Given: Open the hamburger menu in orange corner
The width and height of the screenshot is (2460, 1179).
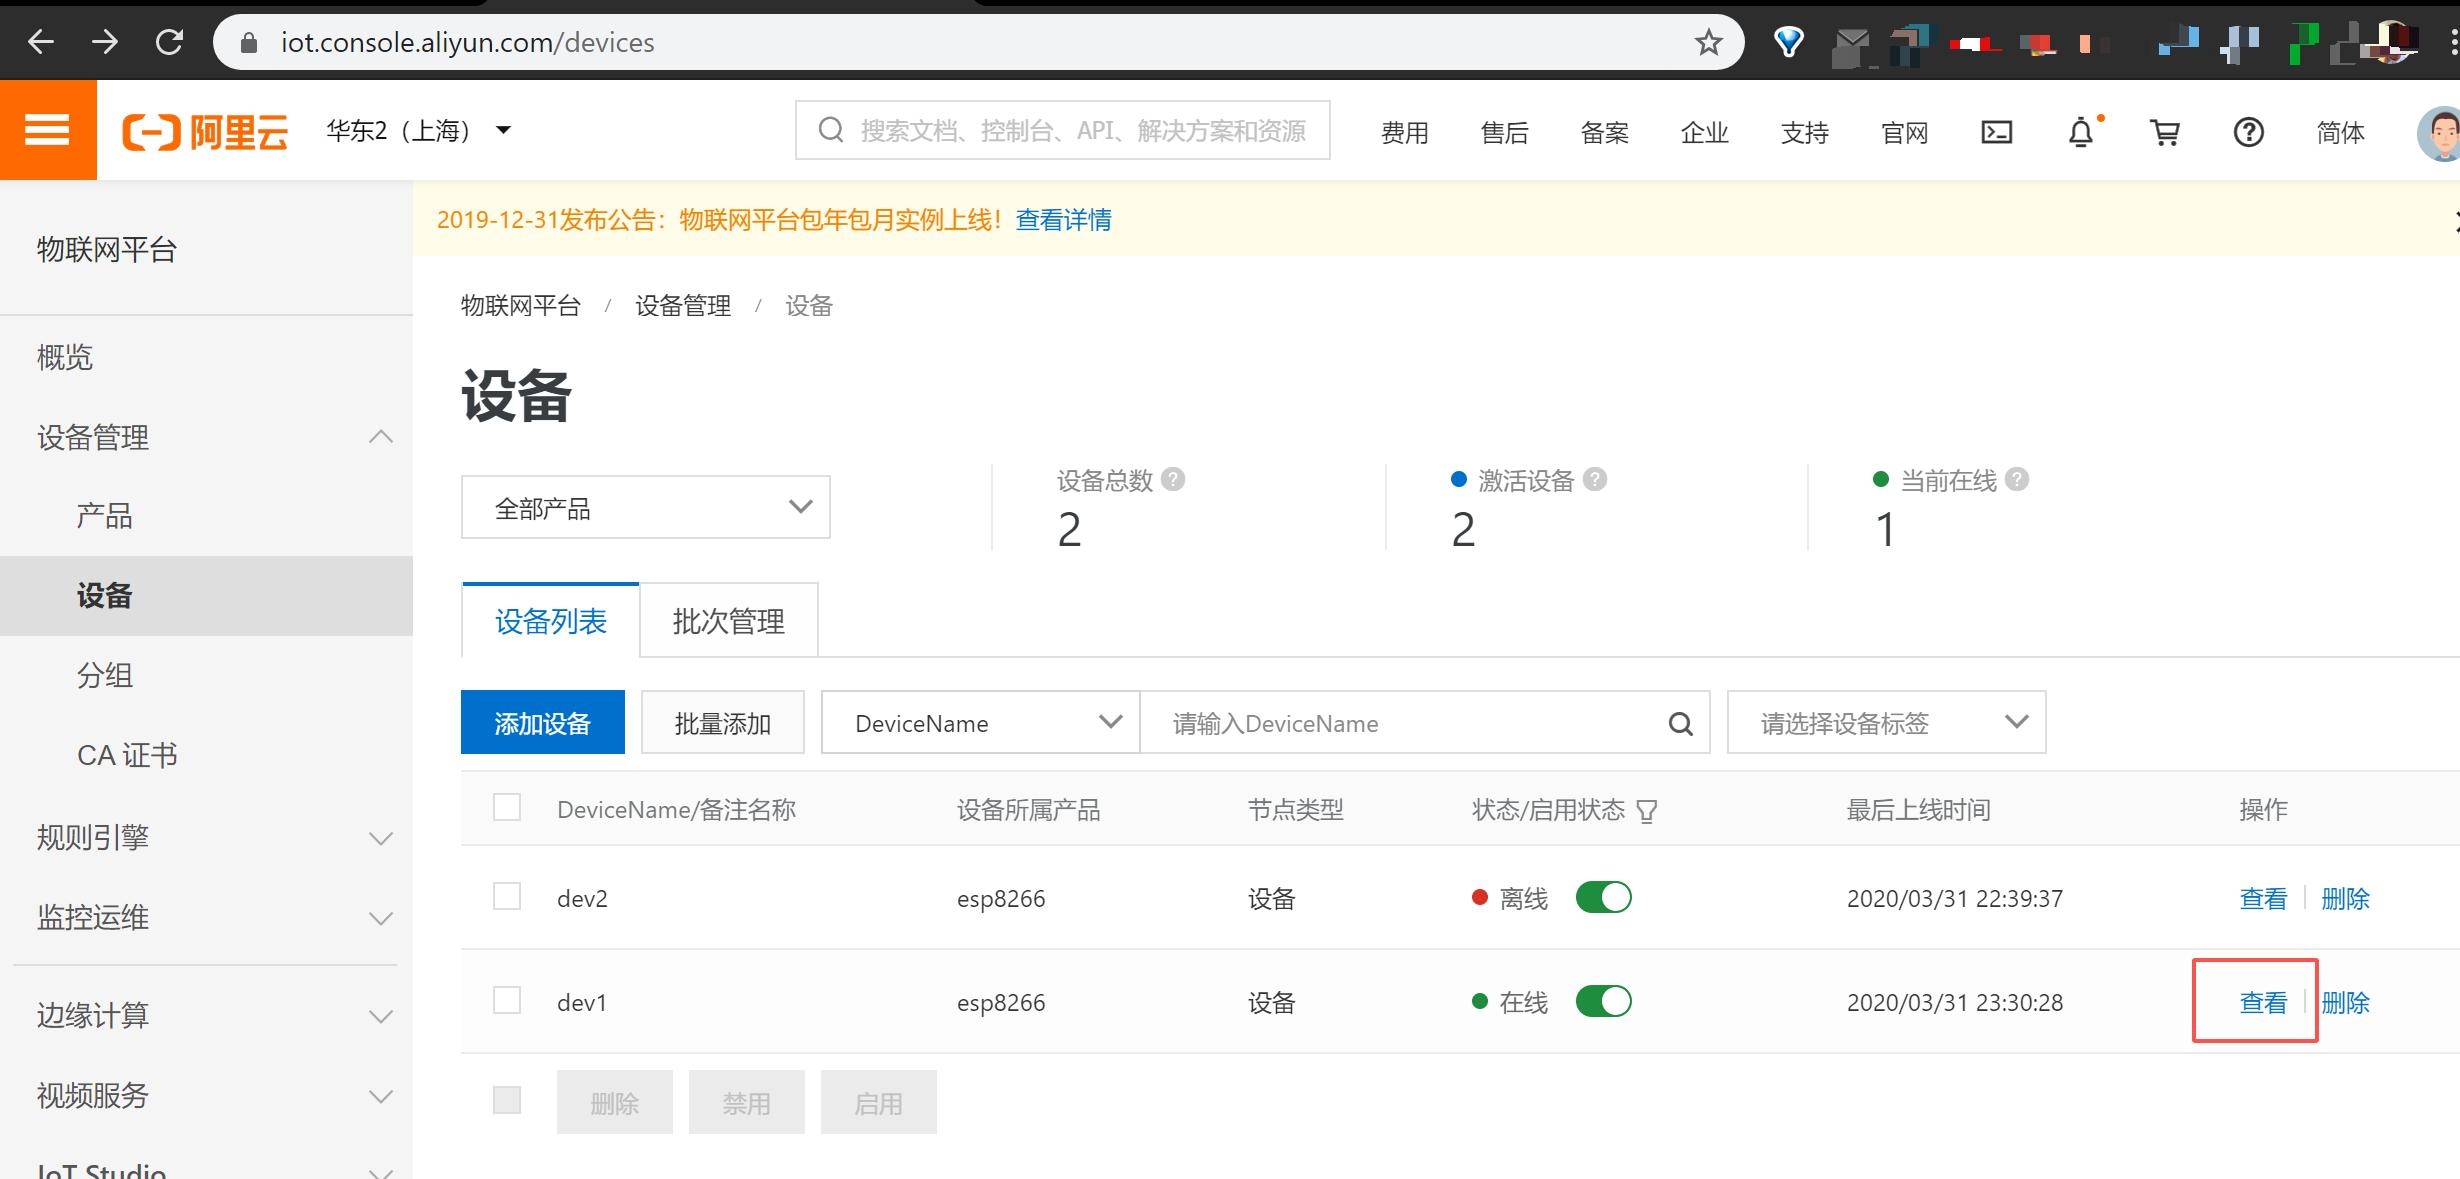Looking at the screenshot, I should pyautogui.click(x=47, y=130).
